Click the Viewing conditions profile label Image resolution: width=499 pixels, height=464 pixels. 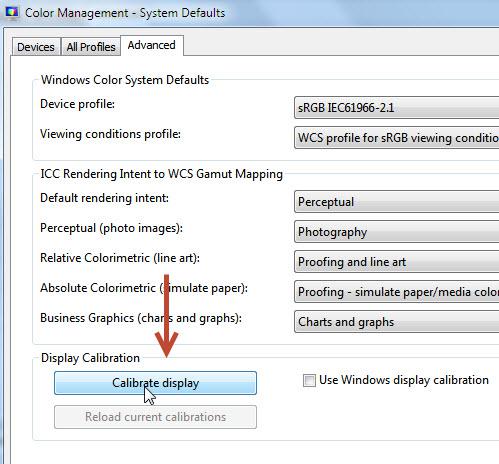(110, 134)
